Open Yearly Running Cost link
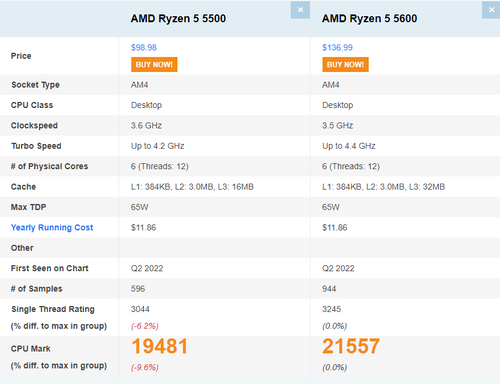 coord(52,227)
